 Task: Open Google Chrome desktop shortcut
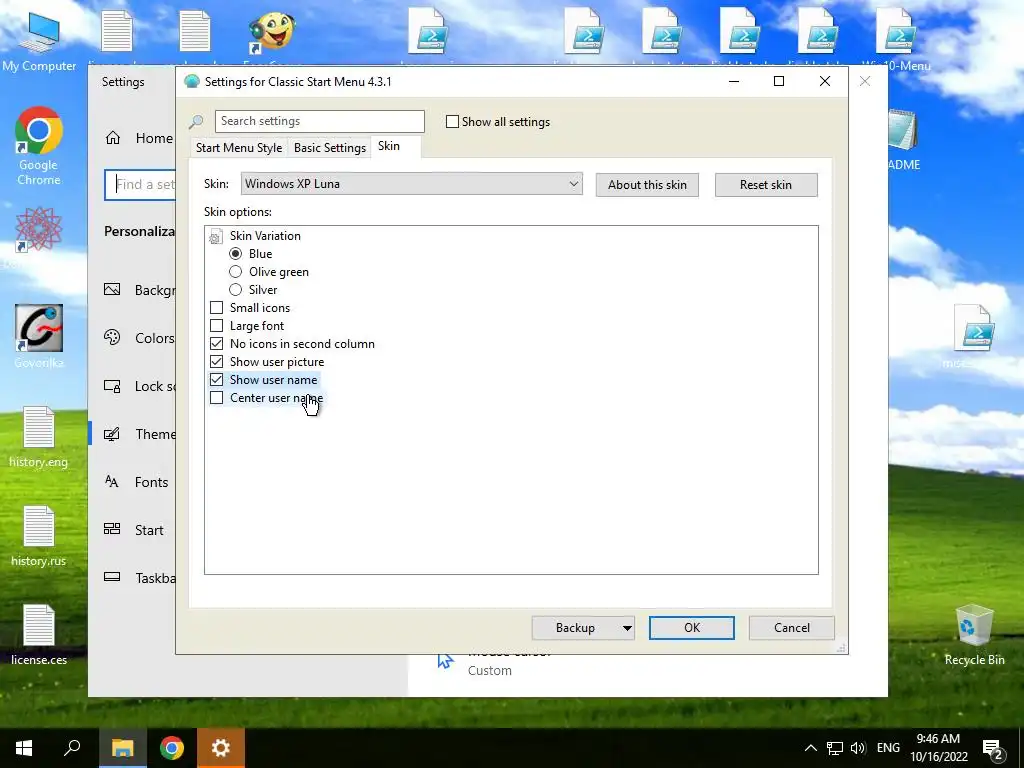[x=39, y=145]
